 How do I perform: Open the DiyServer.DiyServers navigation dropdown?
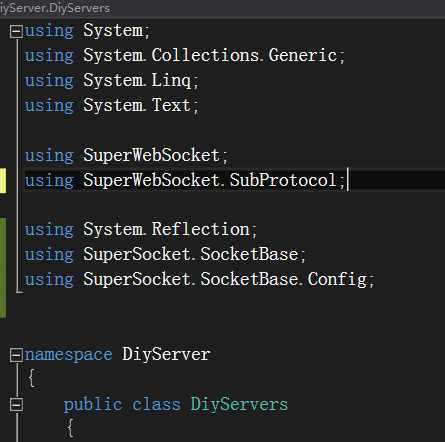pyautogui.click(x=55, y=8)
